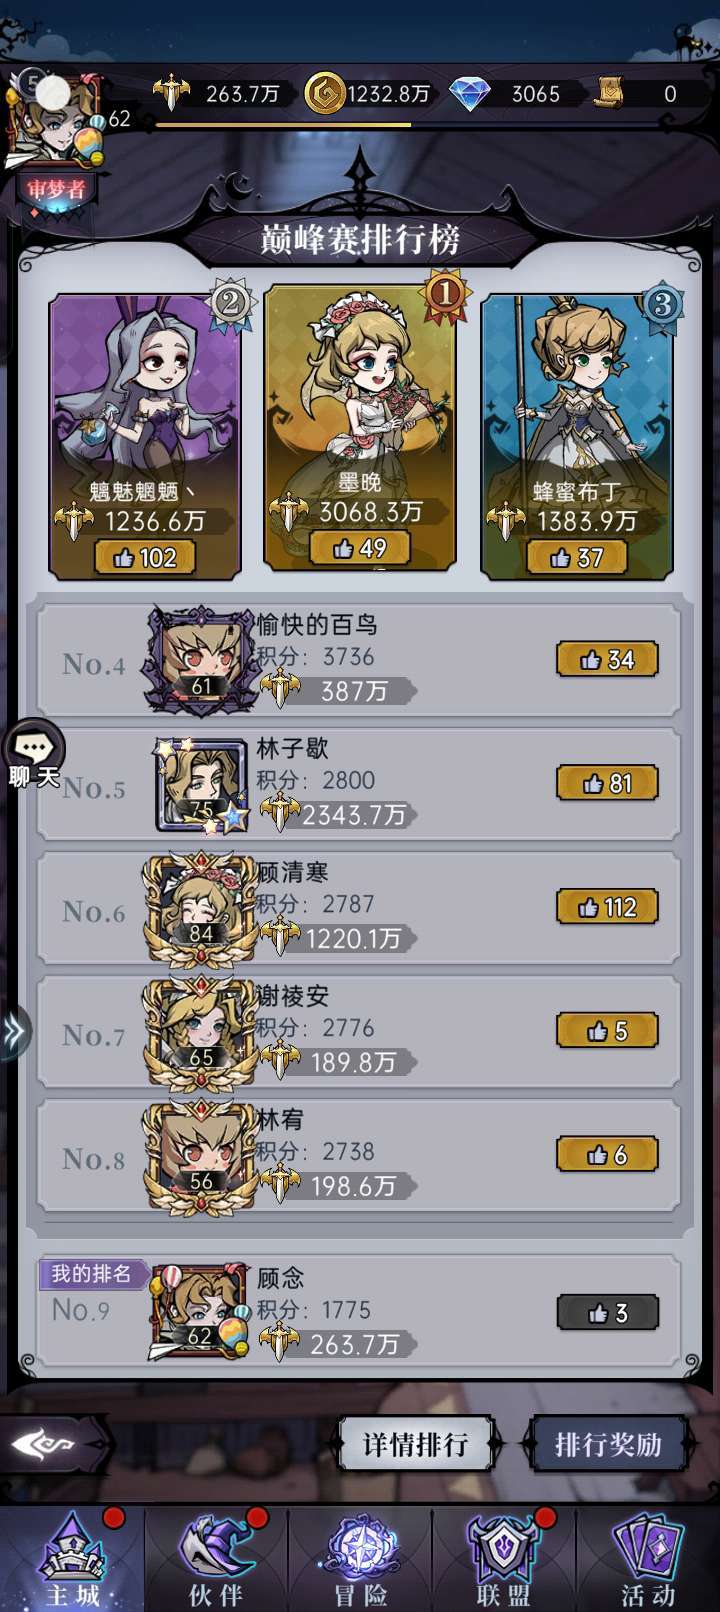Viewport: 720px width, 1612px height.
Task: Like 顾清寒 with thumbs-up 112
Action: (608, 907)
